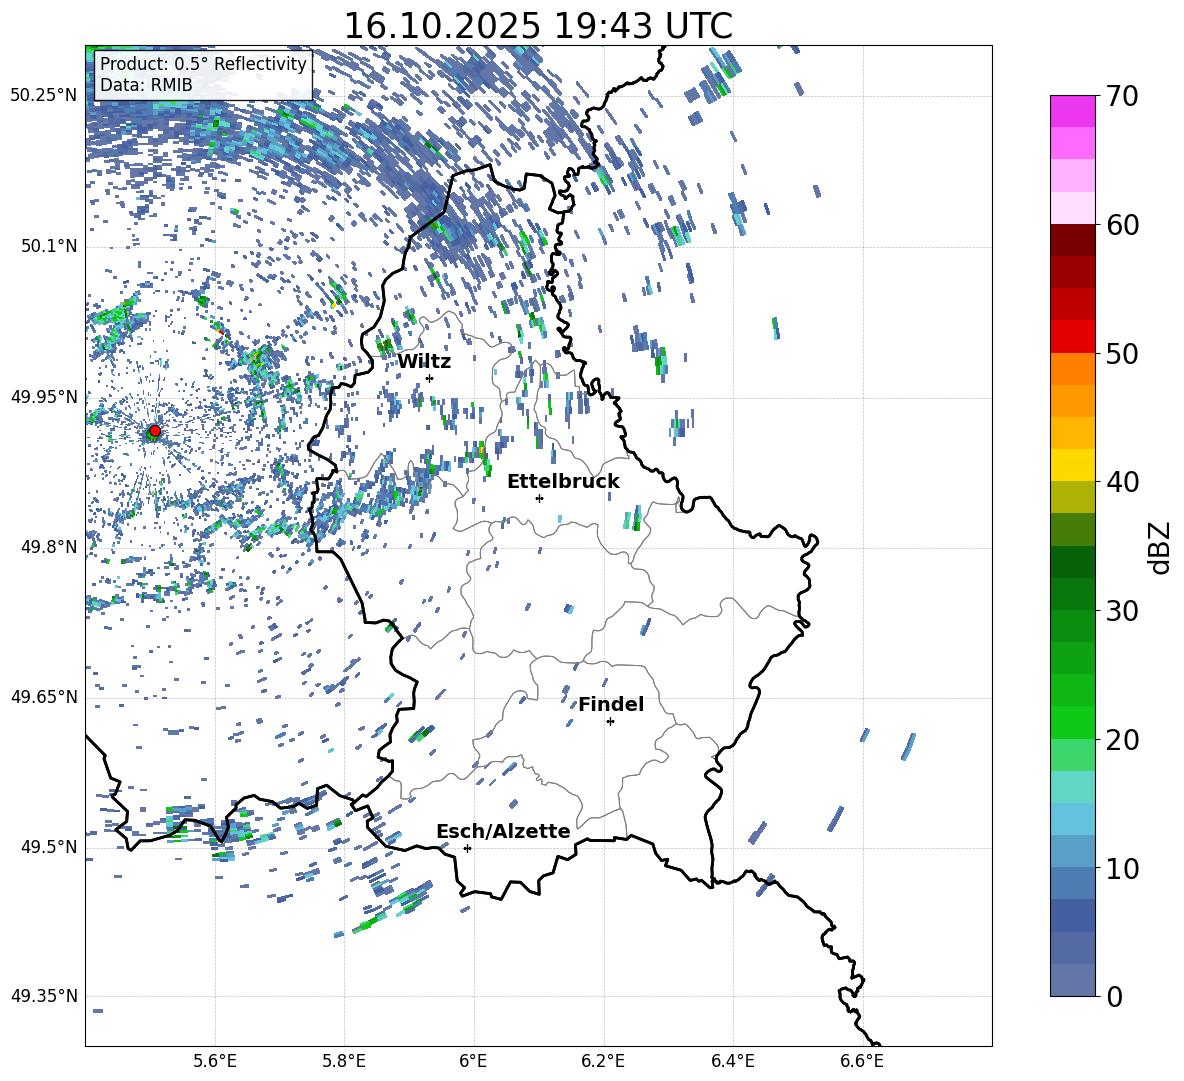Click the red radar site marker
Image resolution: width=1184 pixels, height=1081 pixels.
click(155, 431)
